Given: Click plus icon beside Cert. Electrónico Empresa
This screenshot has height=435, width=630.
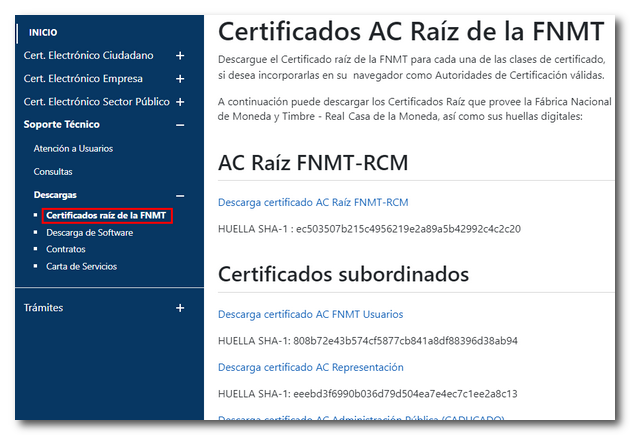Looking at the screenshot, I should (180, 79).
